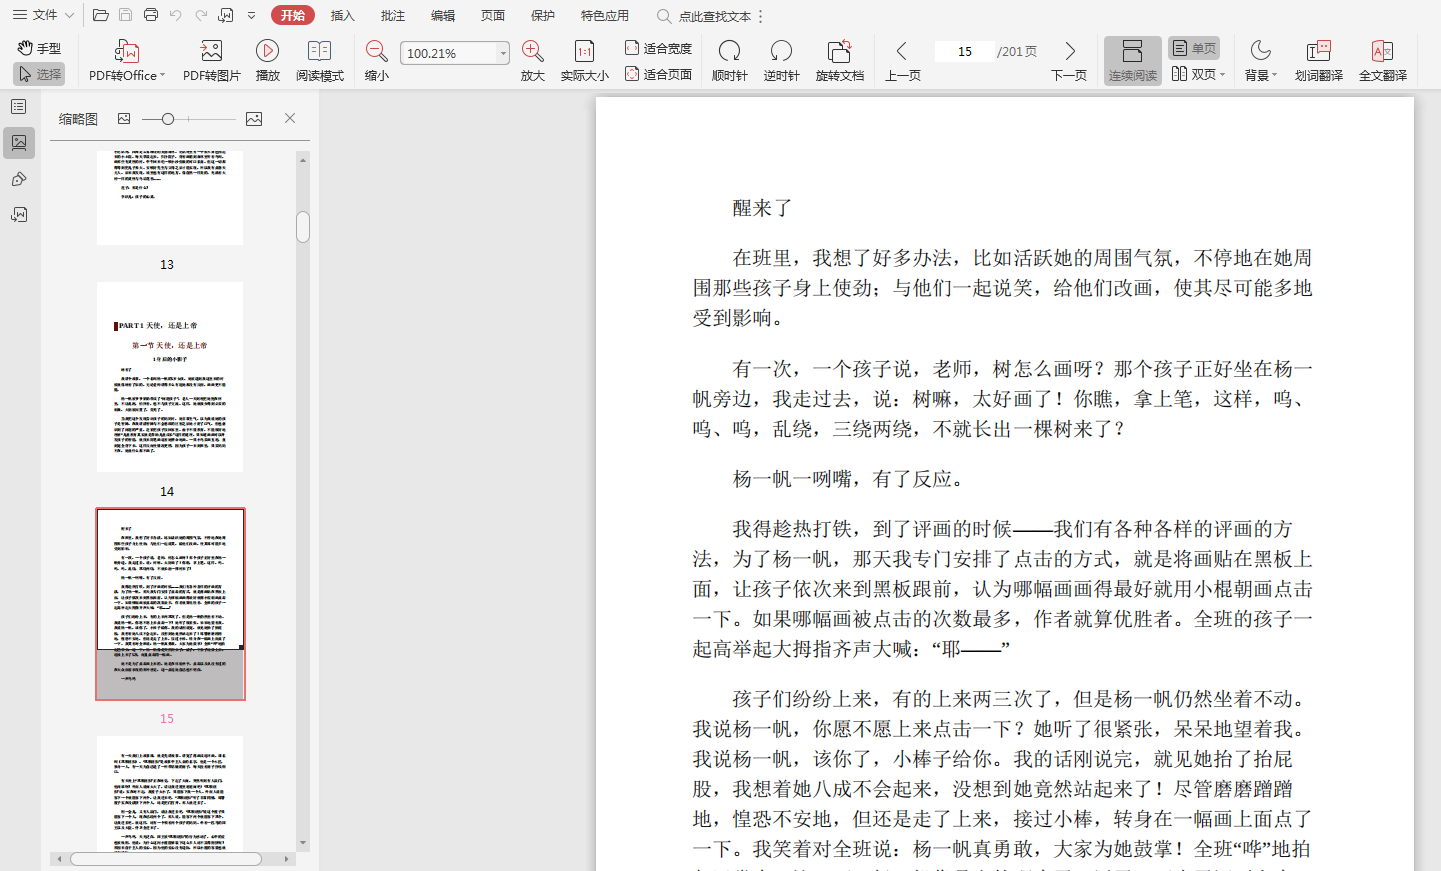The width and height of the screenshot is (1441, 871).
Task: Click the 旋转文档 rotate document icon
Action: [839, 51]
